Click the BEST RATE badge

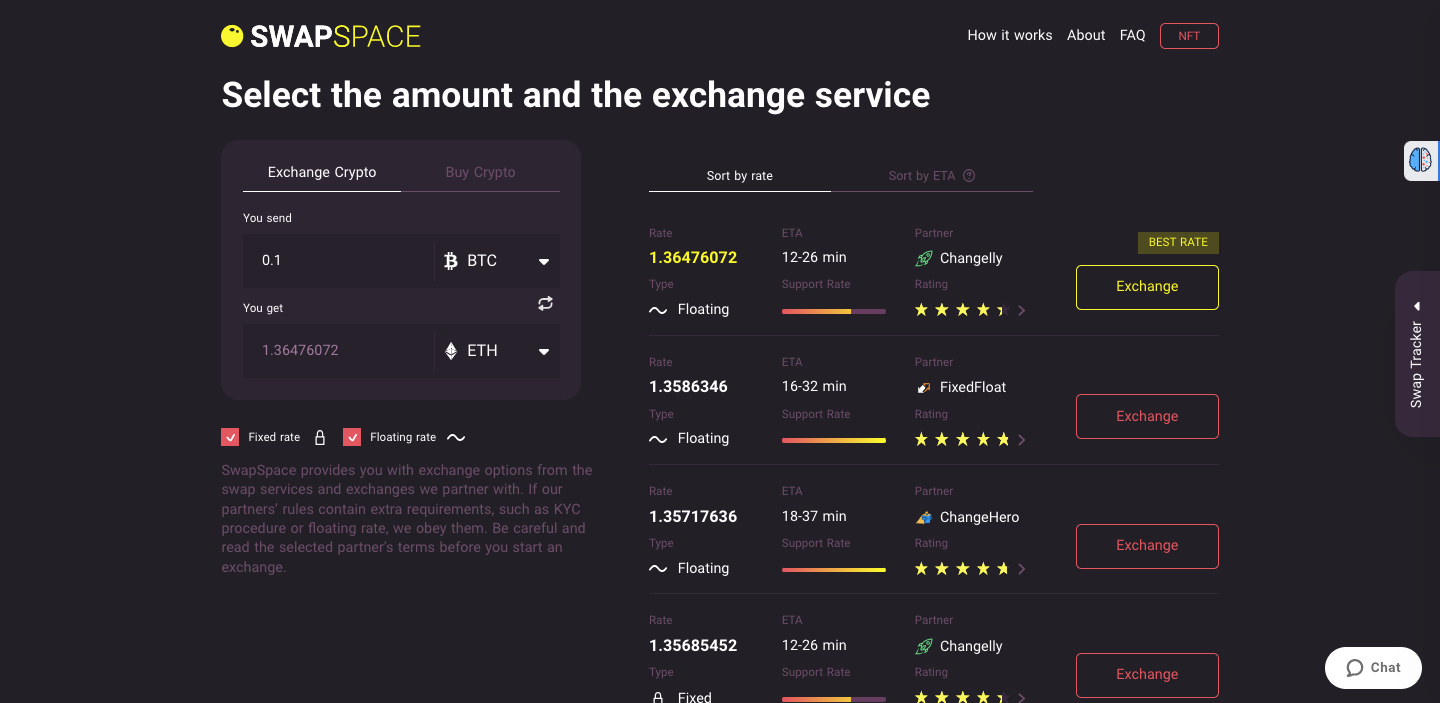(1178, 242)
